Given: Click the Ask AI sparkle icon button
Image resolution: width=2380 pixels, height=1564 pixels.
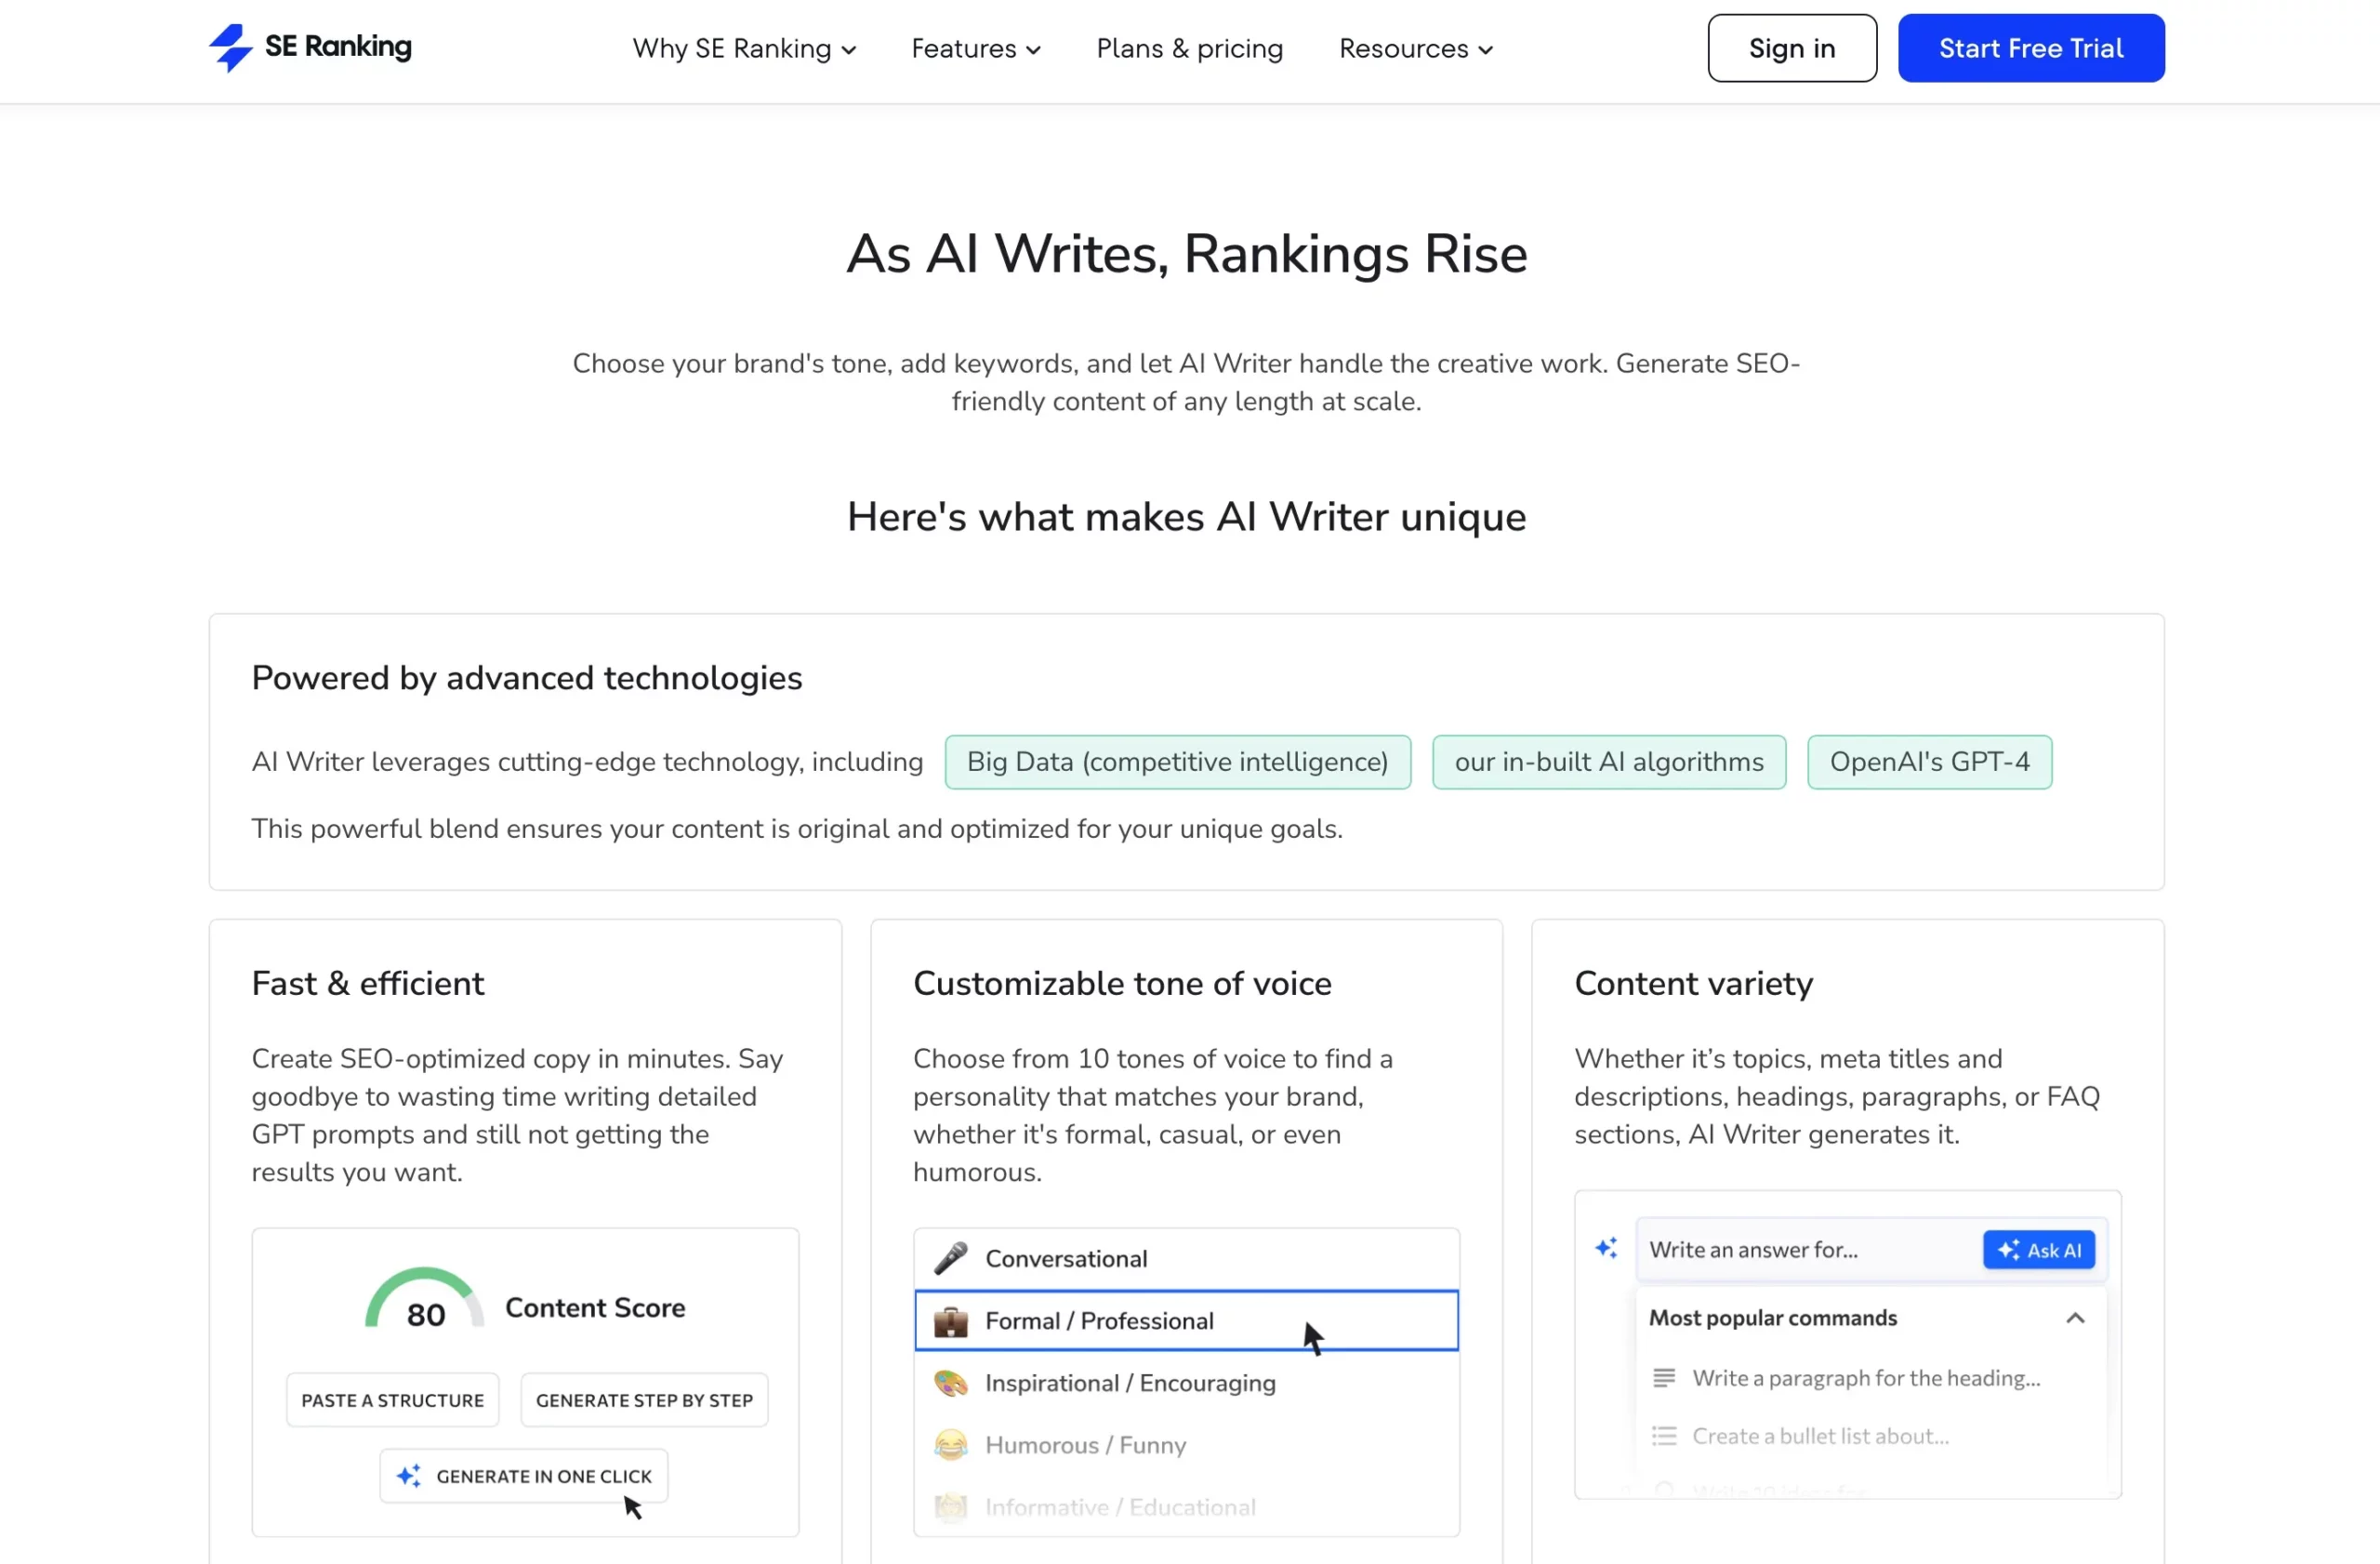Looking at the screenshot, I should click(2038, 1250).
